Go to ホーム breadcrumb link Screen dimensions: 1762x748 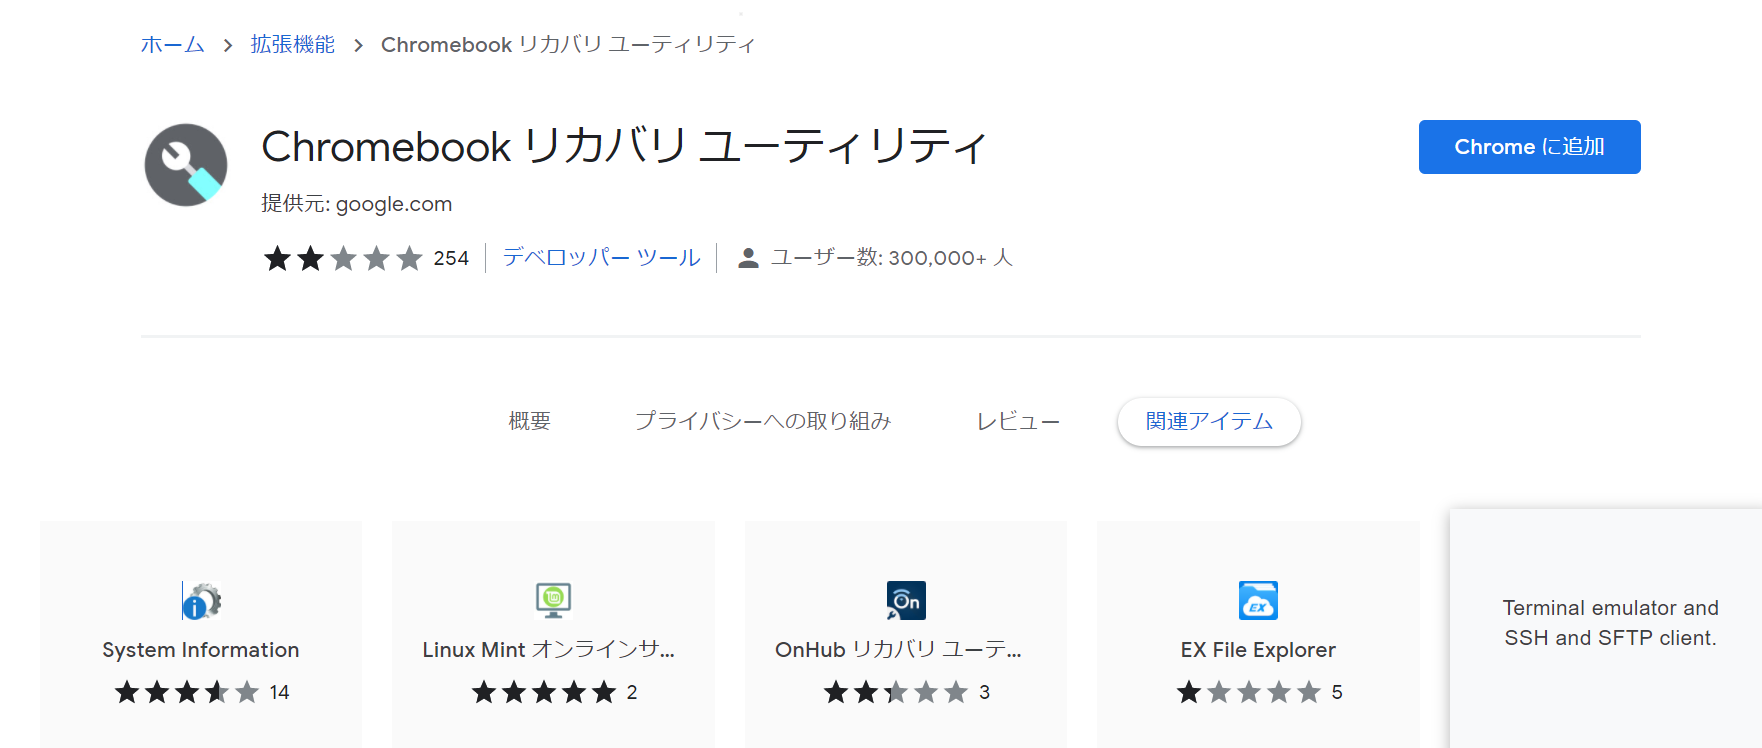[x=173, y=45]
